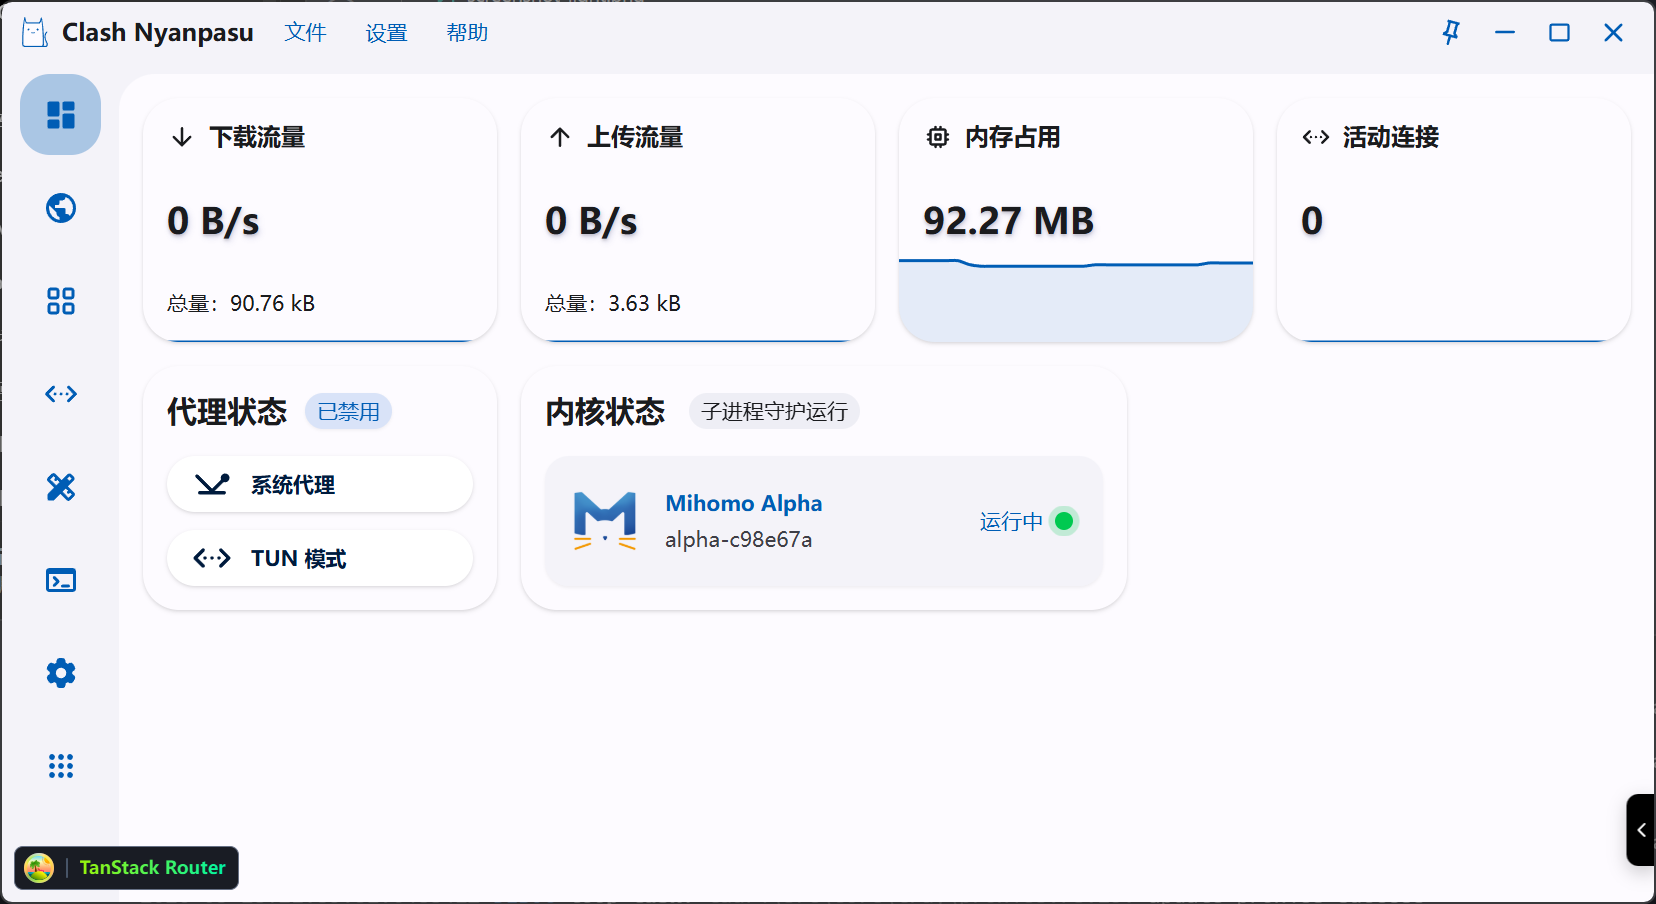Click the 0 B/s value under 下载流量
This screenshot has width=1656, height=904.
214,221
